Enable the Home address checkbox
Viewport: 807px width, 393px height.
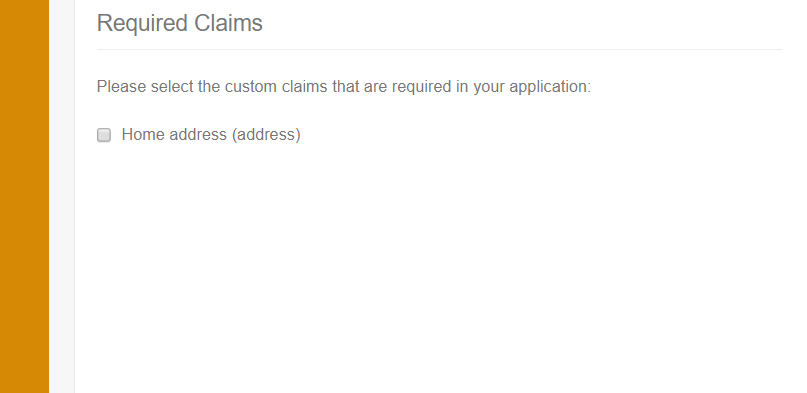point(104,135)
